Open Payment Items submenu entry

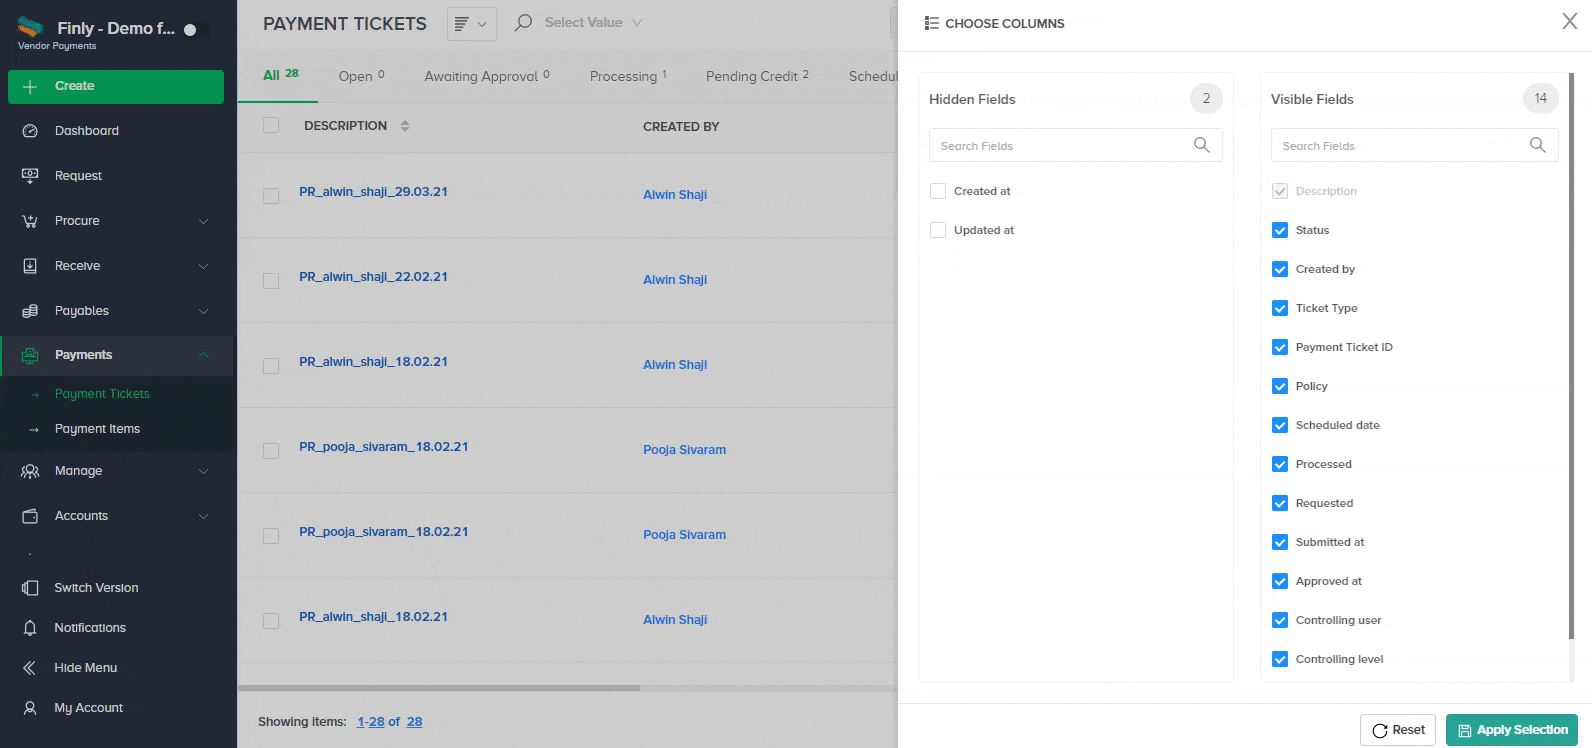coord(97,429)
